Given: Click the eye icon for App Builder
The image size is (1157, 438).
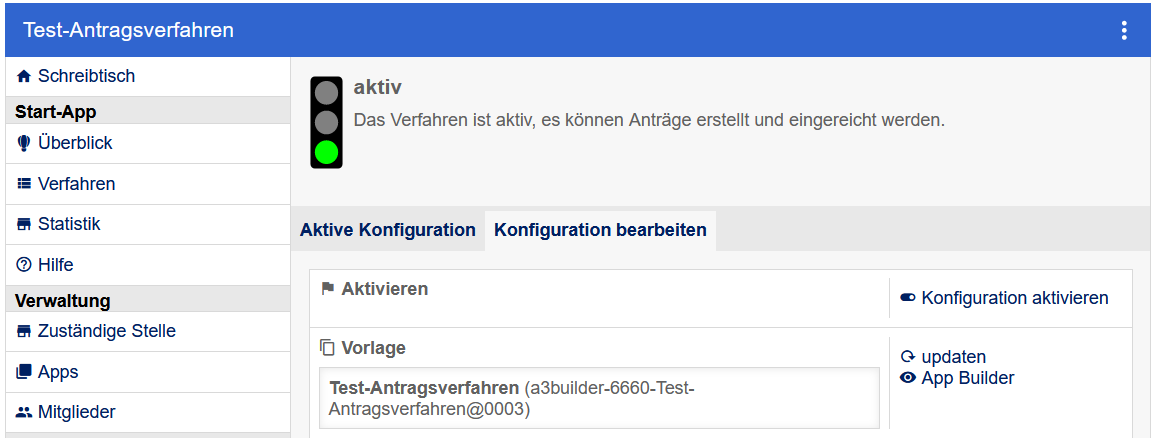Looking at the screenshot, I should tap(908, 378).
